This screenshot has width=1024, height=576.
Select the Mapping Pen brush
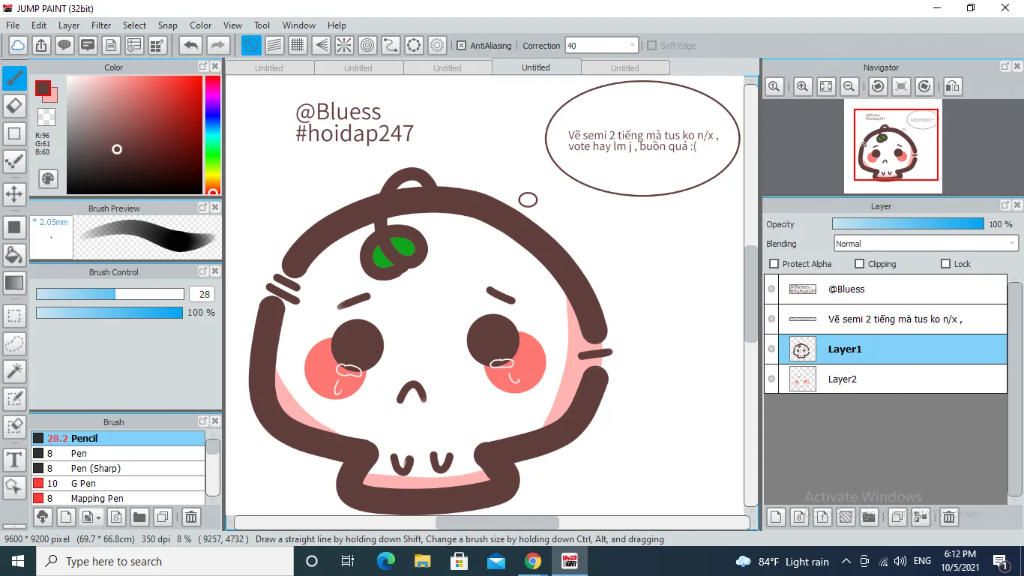[118, 498]
